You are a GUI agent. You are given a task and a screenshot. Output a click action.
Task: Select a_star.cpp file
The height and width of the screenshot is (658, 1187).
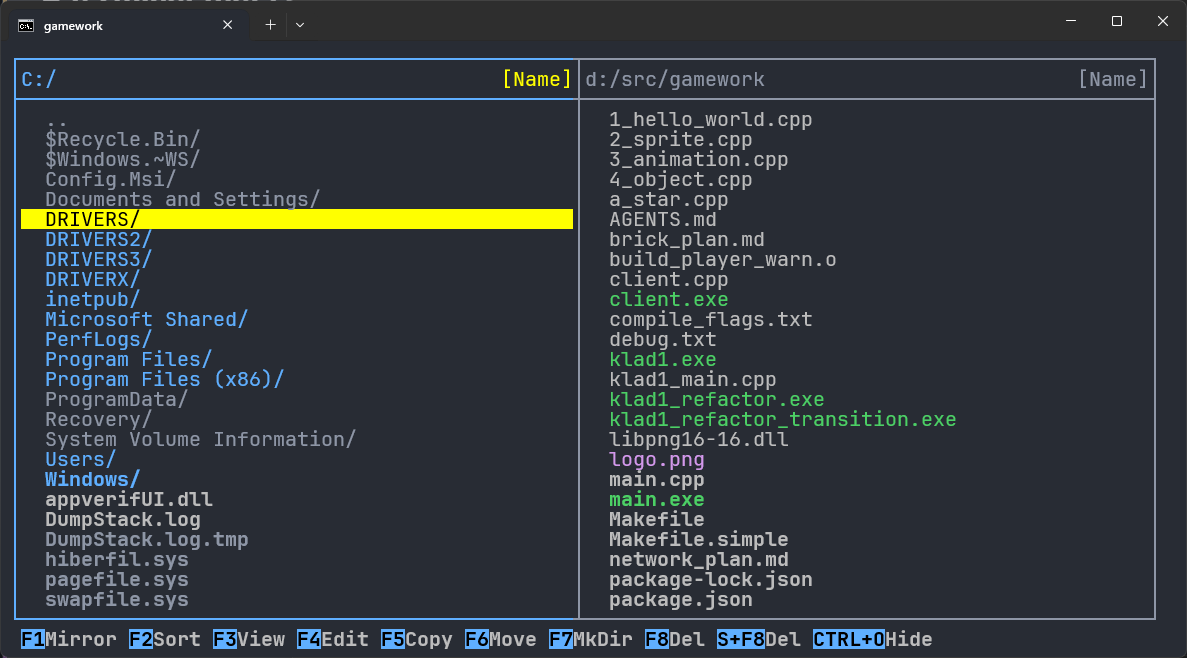point(668,199)
